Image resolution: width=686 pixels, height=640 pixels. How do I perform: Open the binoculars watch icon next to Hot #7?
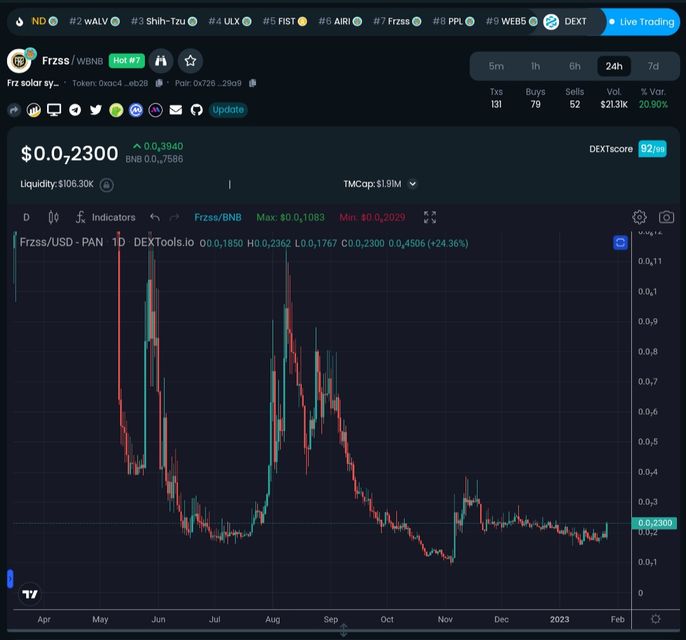pos(161,61)
